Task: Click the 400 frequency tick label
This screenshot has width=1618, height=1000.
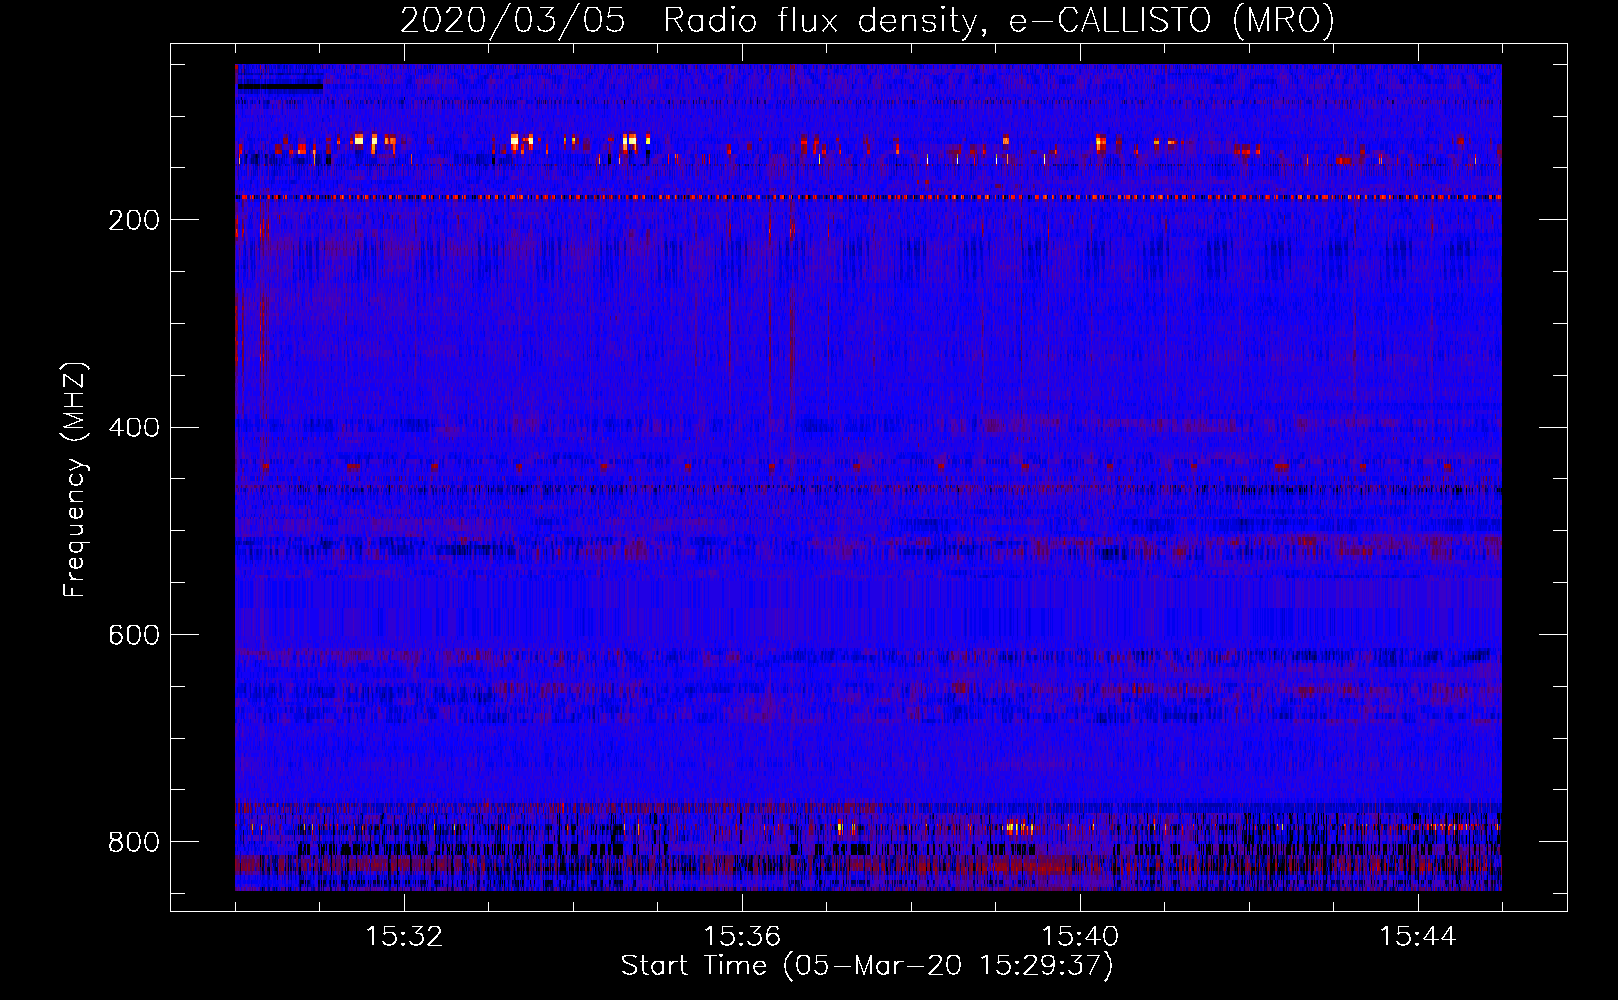Action: (133, 428)
